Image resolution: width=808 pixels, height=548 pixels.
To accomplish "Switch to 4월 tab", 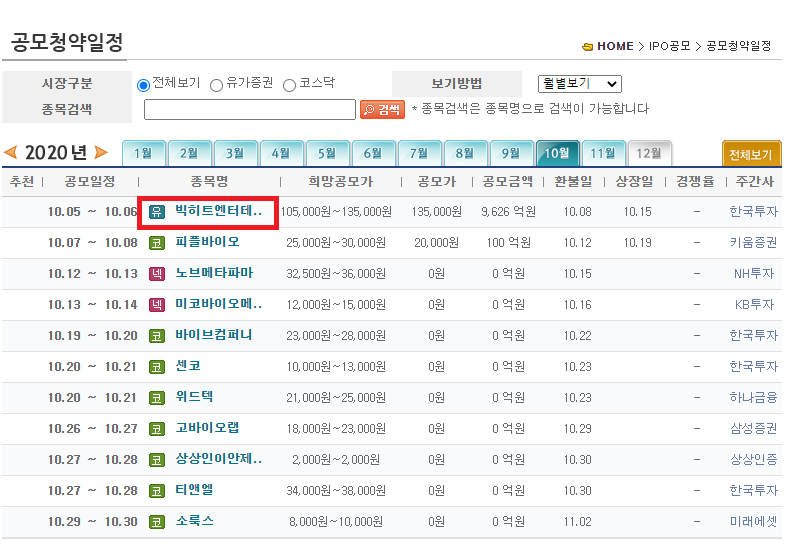I will tap(281, 153).
